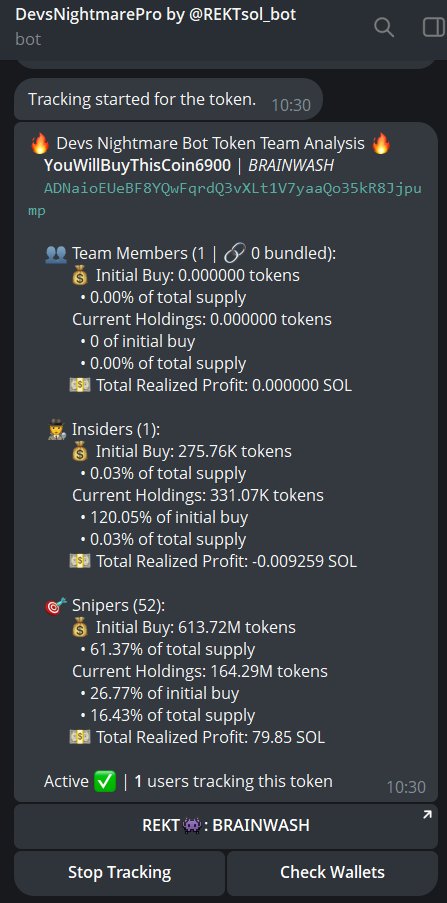Click the Snipers target dart emoji
Viewport: 447px width, 903px height.
pos(56,605)
